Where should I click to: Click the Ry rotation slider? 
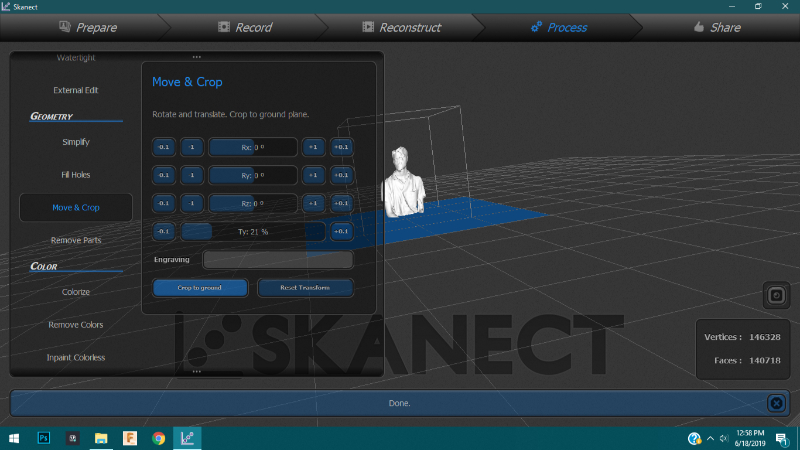[x=253, y=175]
